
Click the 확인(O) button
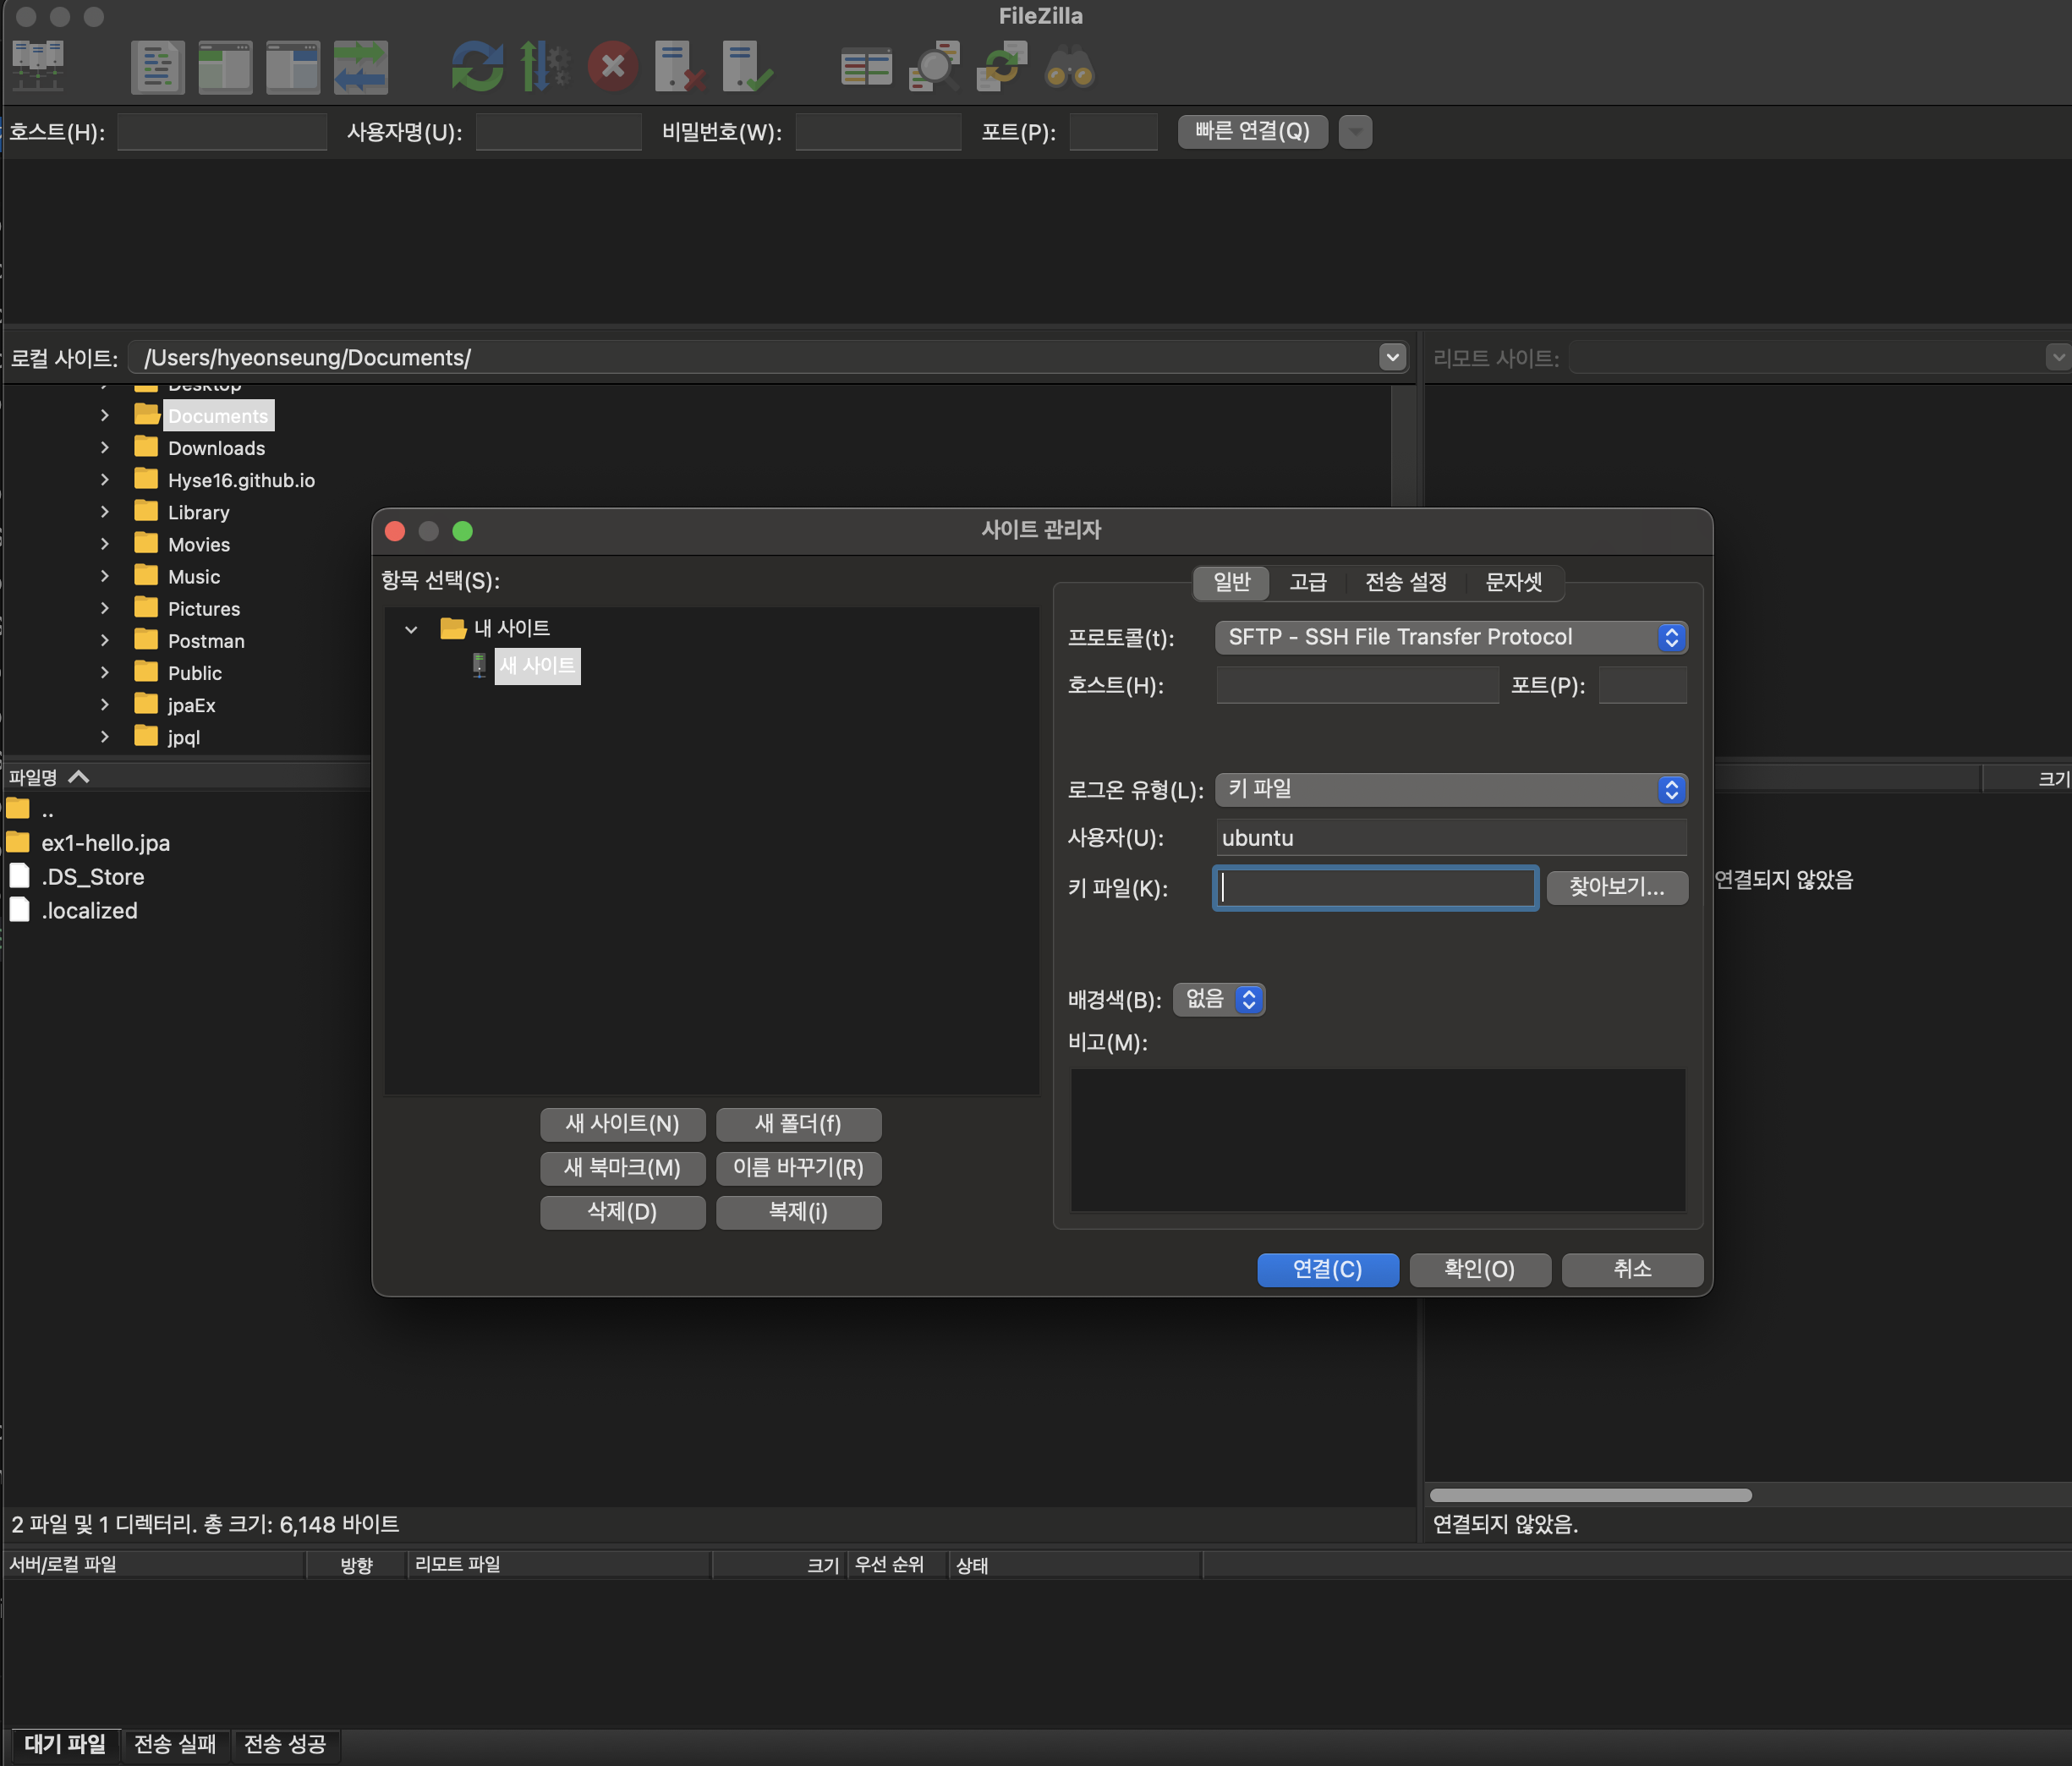[1480, 1269]
